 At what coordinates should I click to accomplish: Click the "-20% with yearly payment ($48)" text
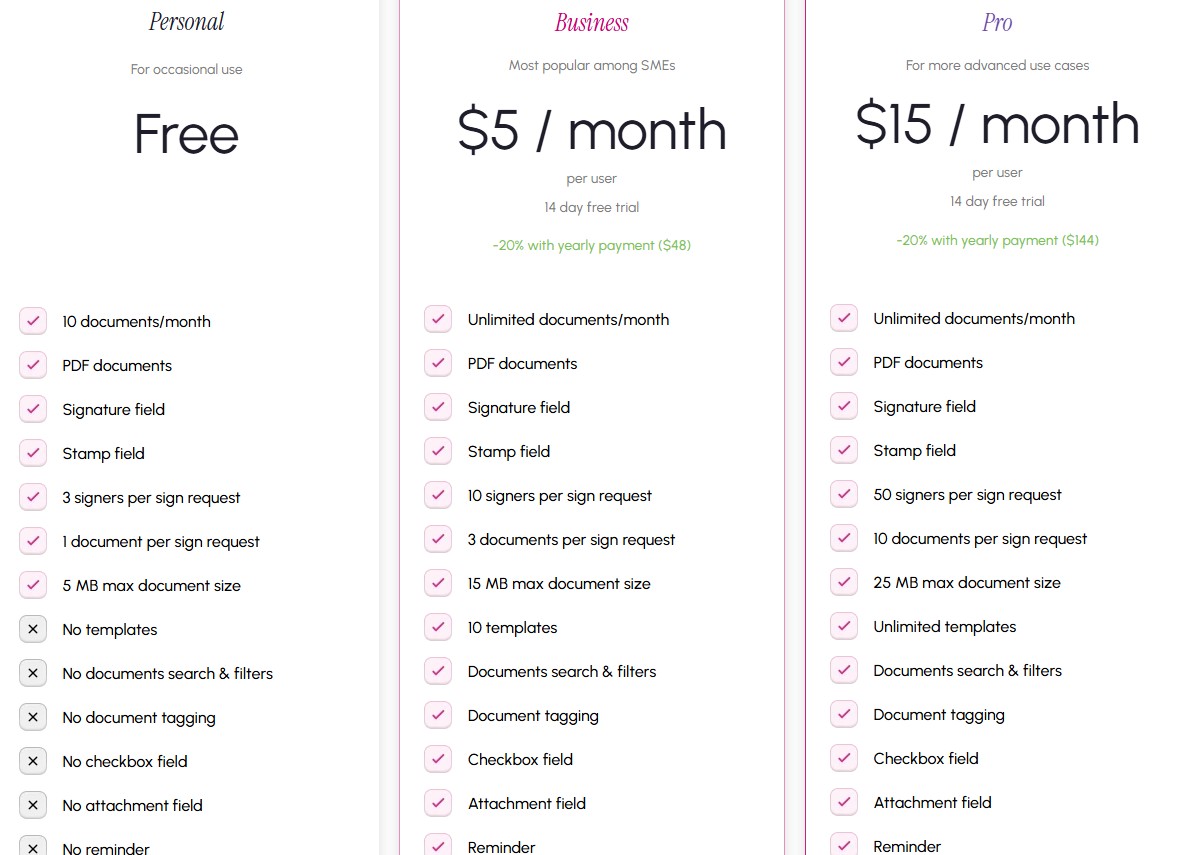pyautogui.click(x=592, y=245)
